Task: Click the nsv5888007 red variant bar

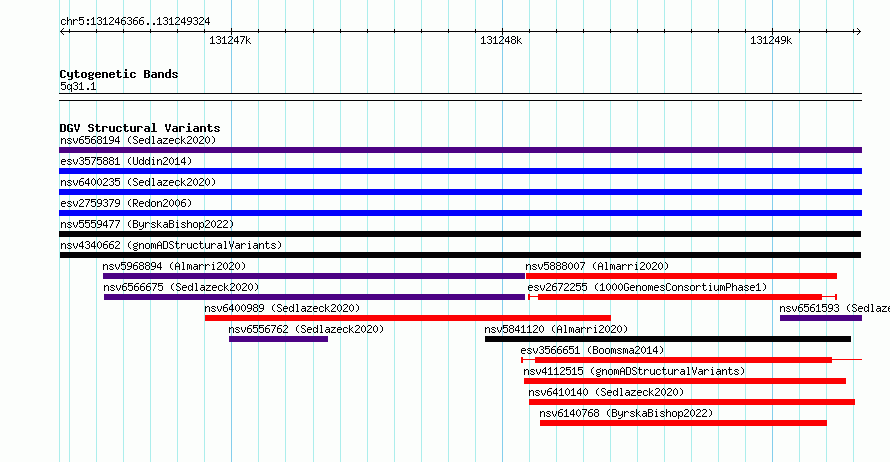Action: (x=681, y=276)
